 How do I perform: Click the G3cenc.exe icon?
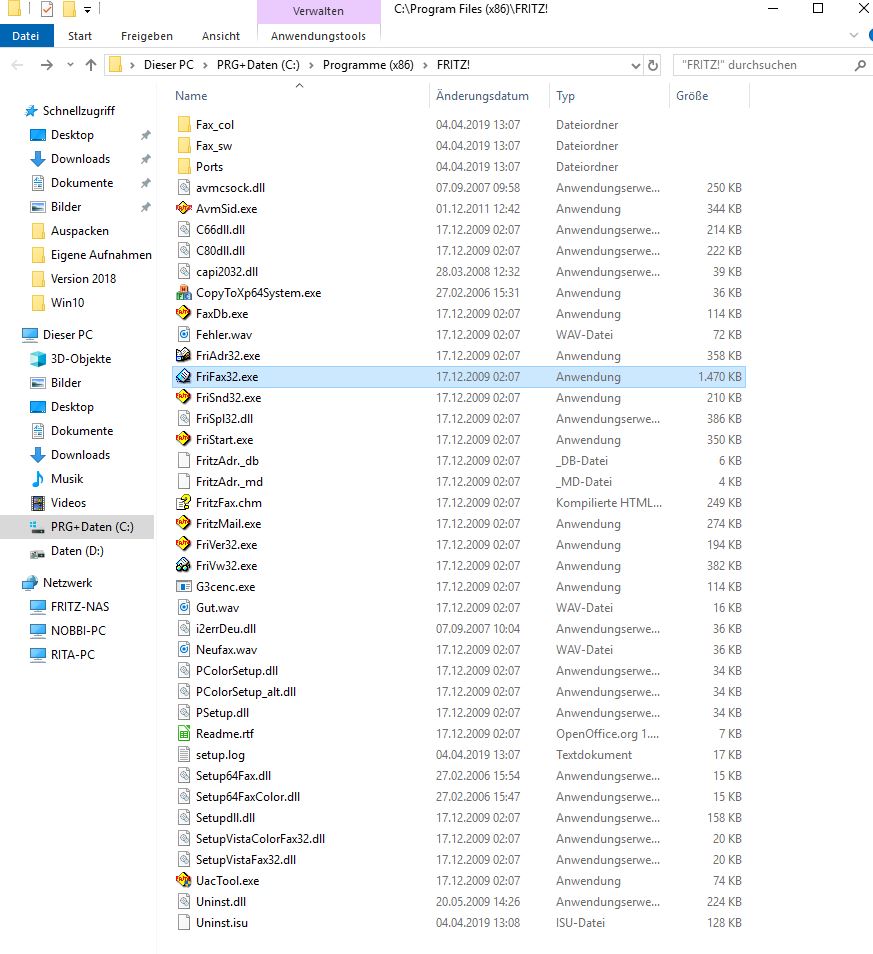coord(183,587)
